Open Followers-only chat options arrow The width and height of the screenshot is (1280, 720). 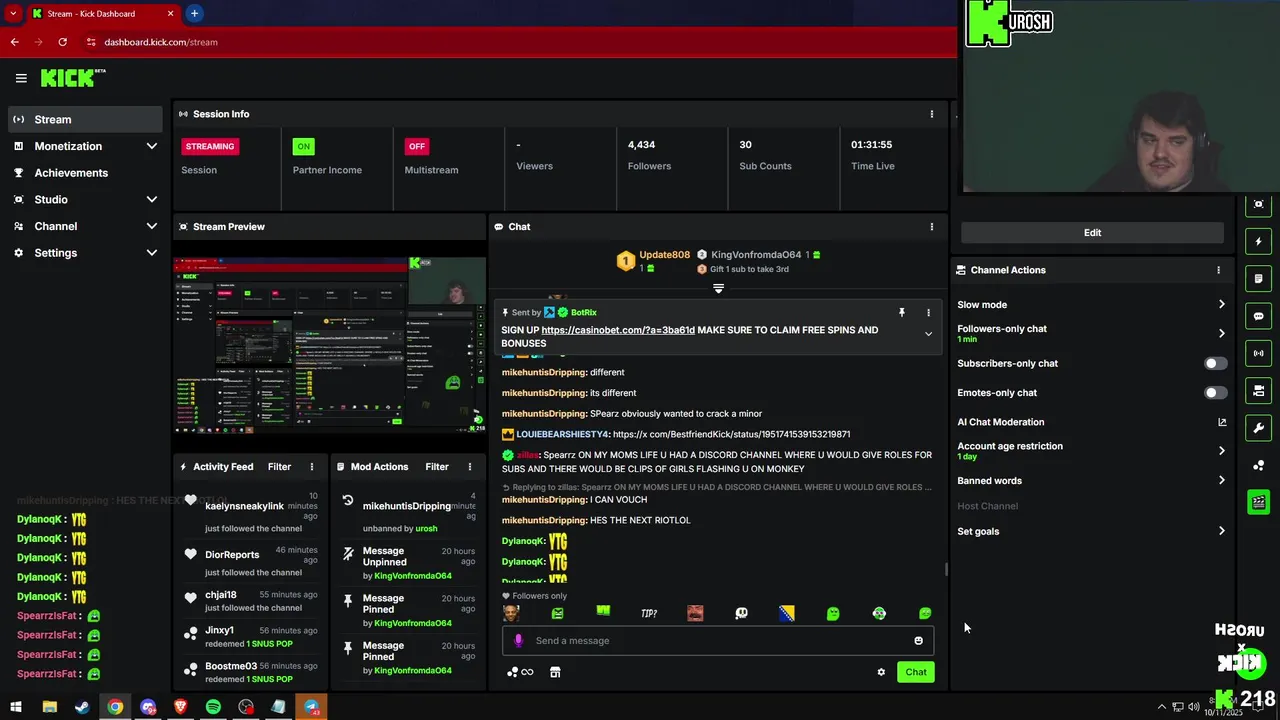[1221, 334]
